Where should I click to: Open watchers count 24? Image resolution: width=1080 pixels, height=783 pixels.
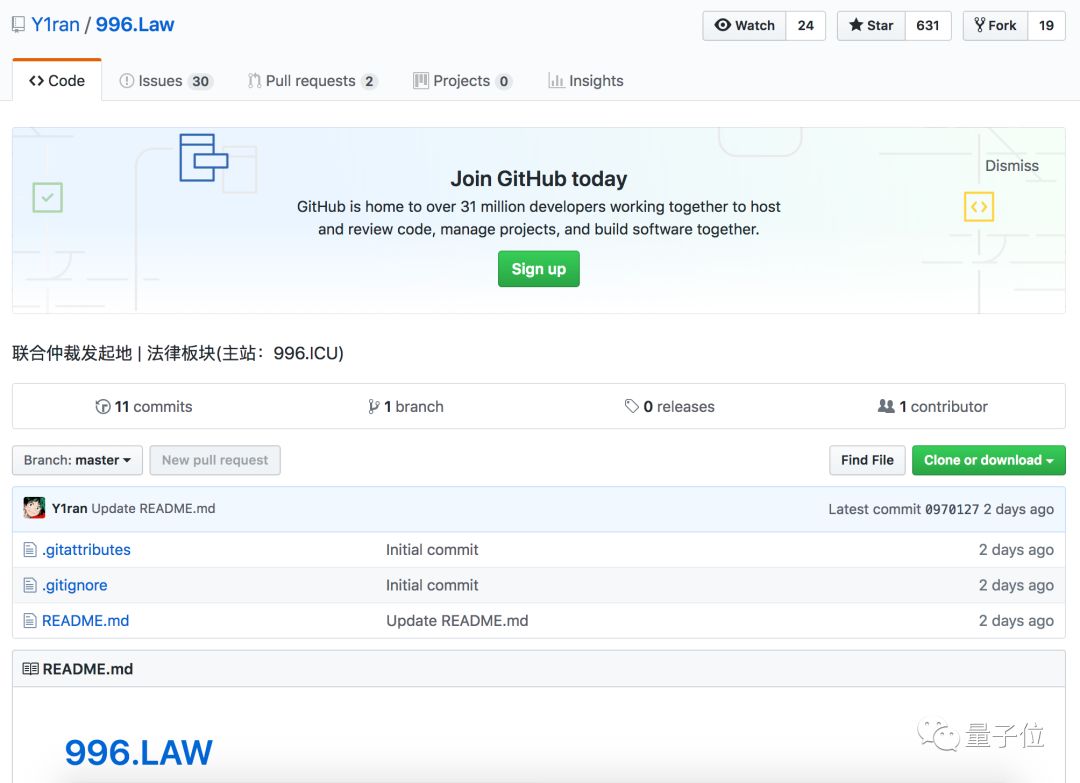tap(806, 25)
